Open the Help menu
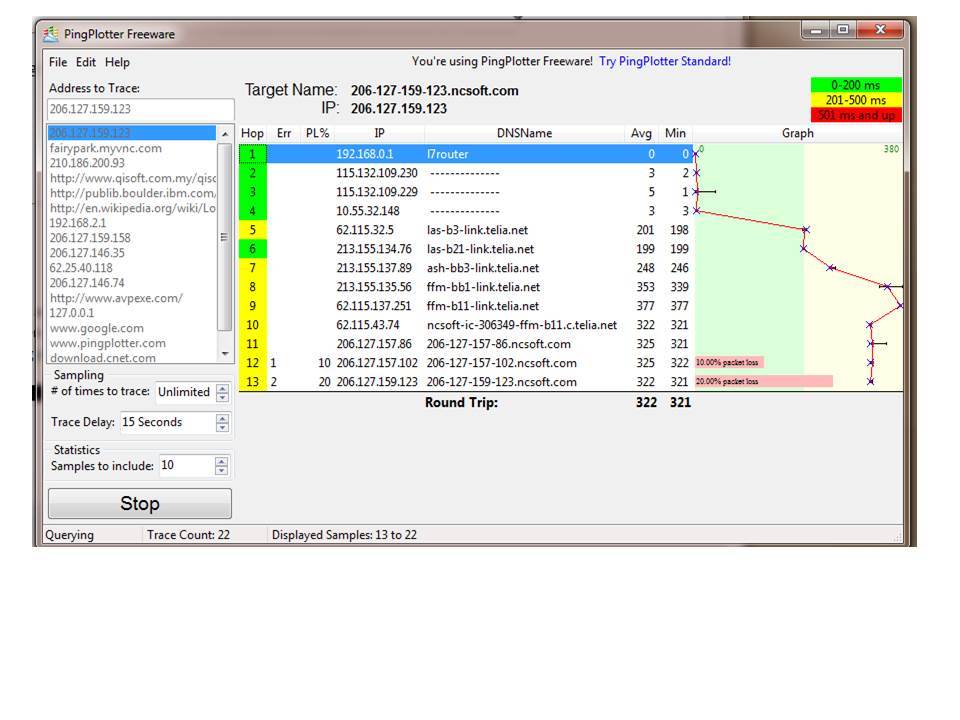 (x=117, y=62)
